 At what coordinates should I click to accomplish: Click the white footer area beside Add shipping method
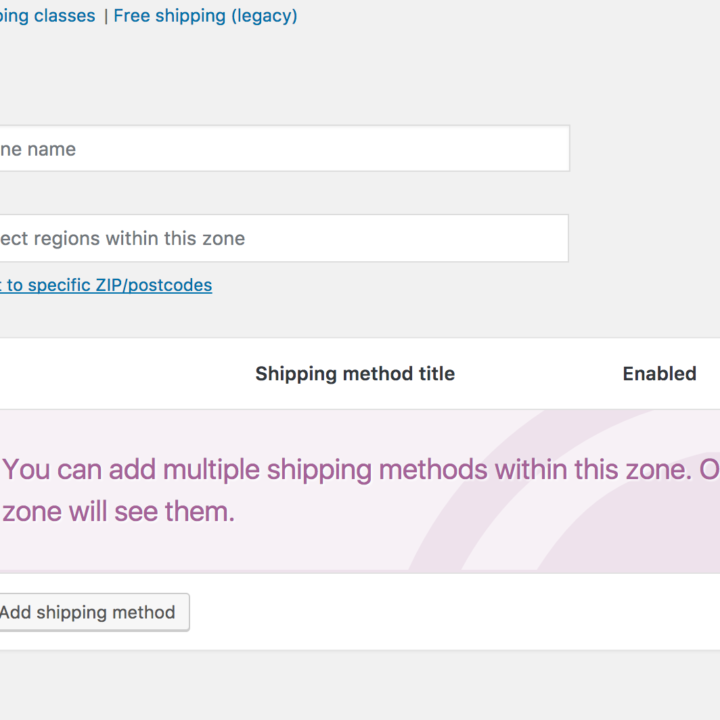[450, 612]
